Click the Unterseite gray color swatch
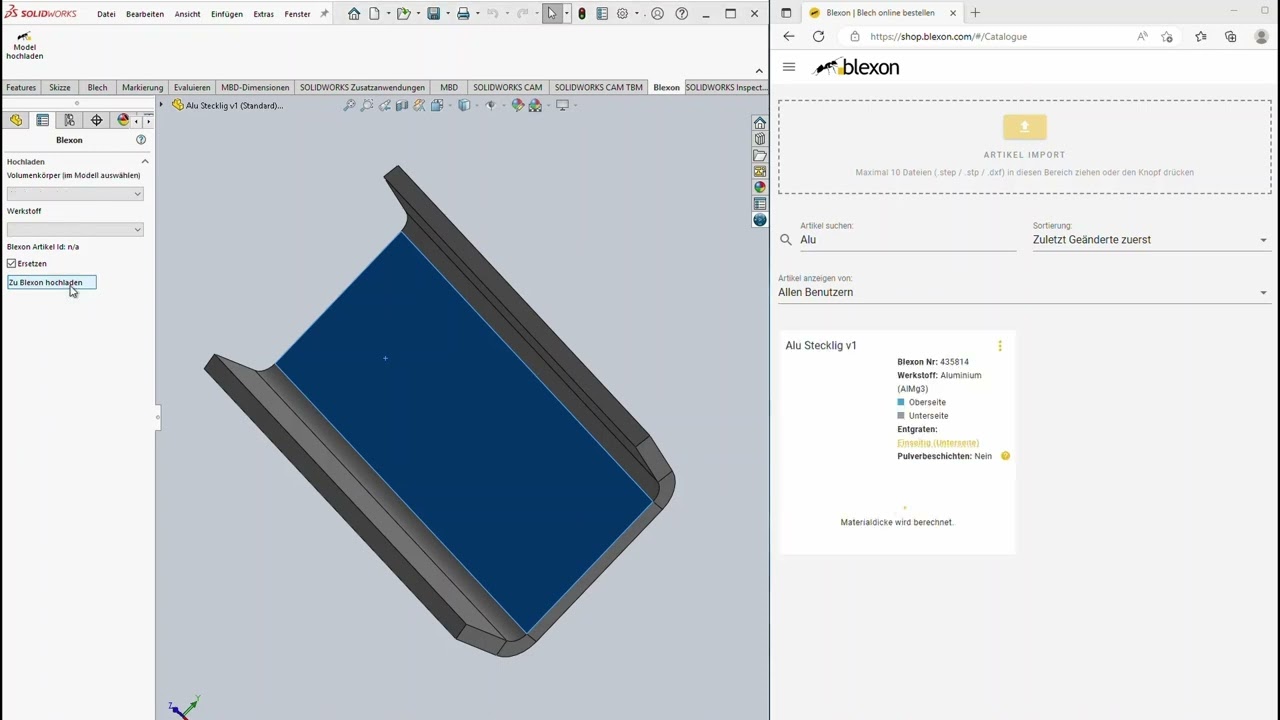Viewport: 1280px width, 720px height. [901, 416]
